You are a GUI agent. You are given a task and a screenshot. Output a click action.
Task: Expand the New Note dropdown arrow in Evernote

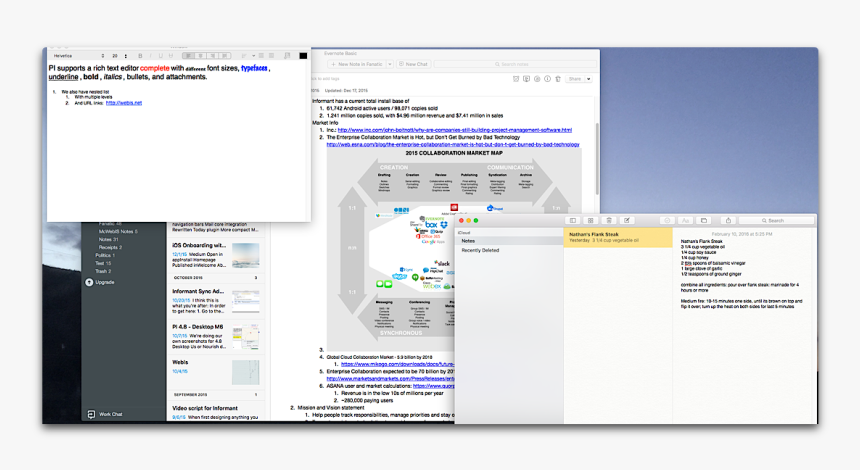[x=390, y=64]
